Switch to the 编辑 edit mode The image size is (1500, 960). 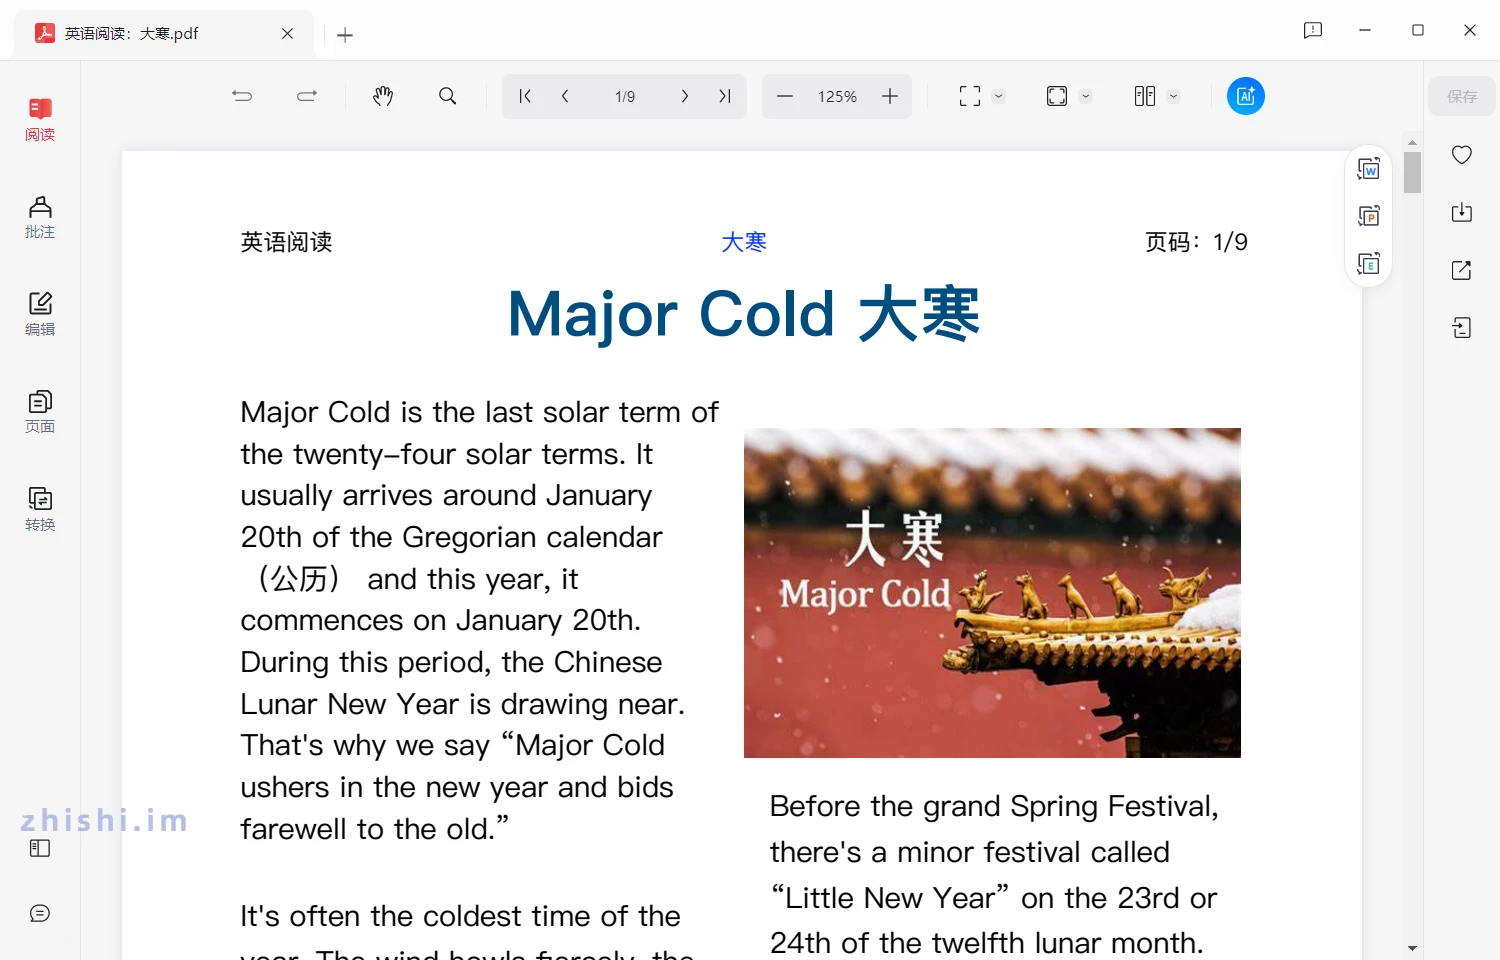pyautogui.click(x=40, y=314)
